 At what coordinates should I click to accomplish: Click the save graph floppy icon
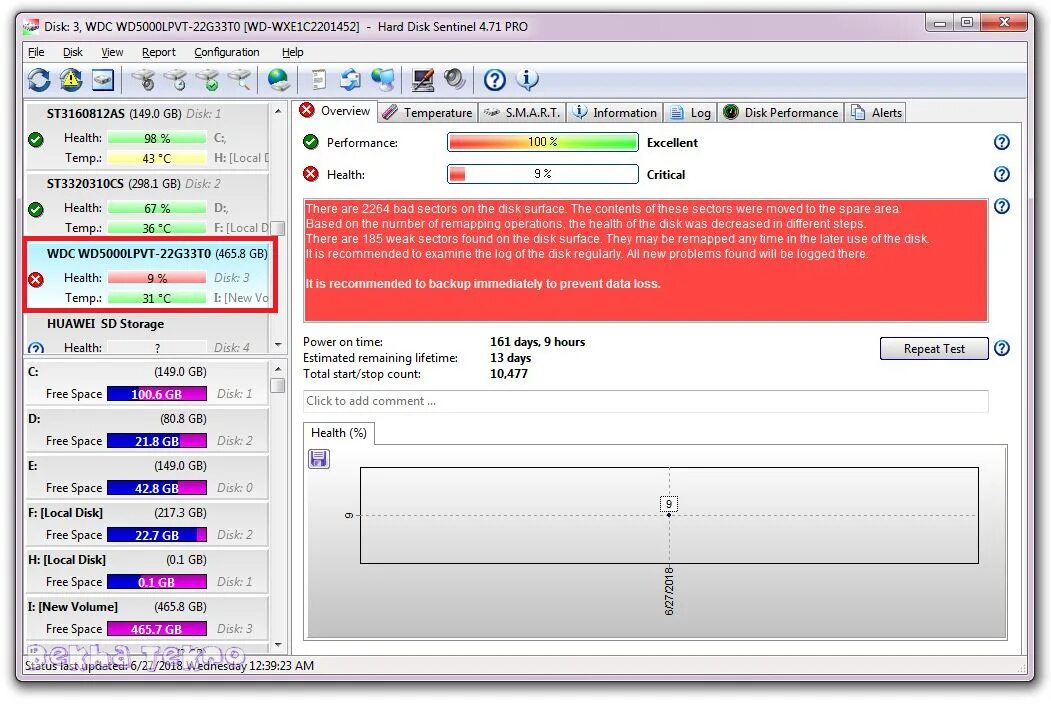tap(318, 459)
